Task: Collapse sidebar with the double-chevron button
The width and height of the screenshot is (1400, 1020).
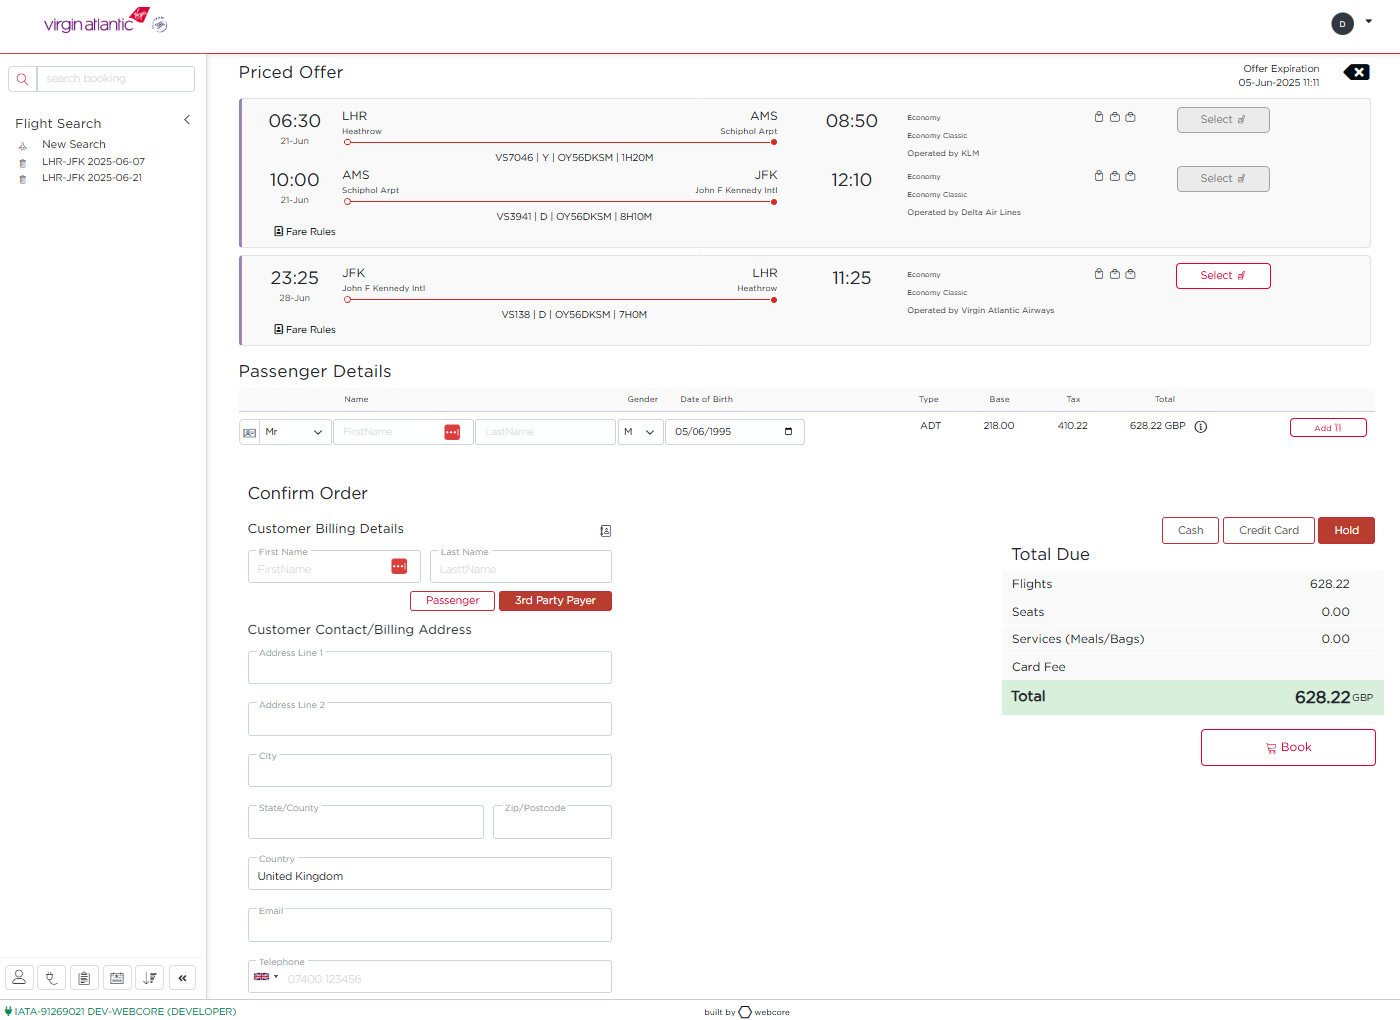Action: pos(183,978)
